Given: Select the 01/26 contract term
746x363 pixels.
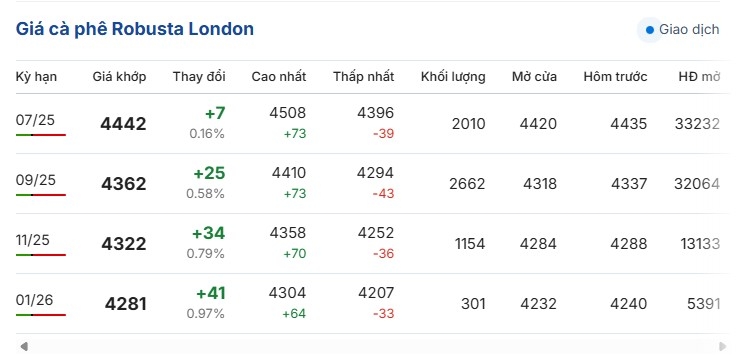Looking at the screenshot, I should [34, 300].
